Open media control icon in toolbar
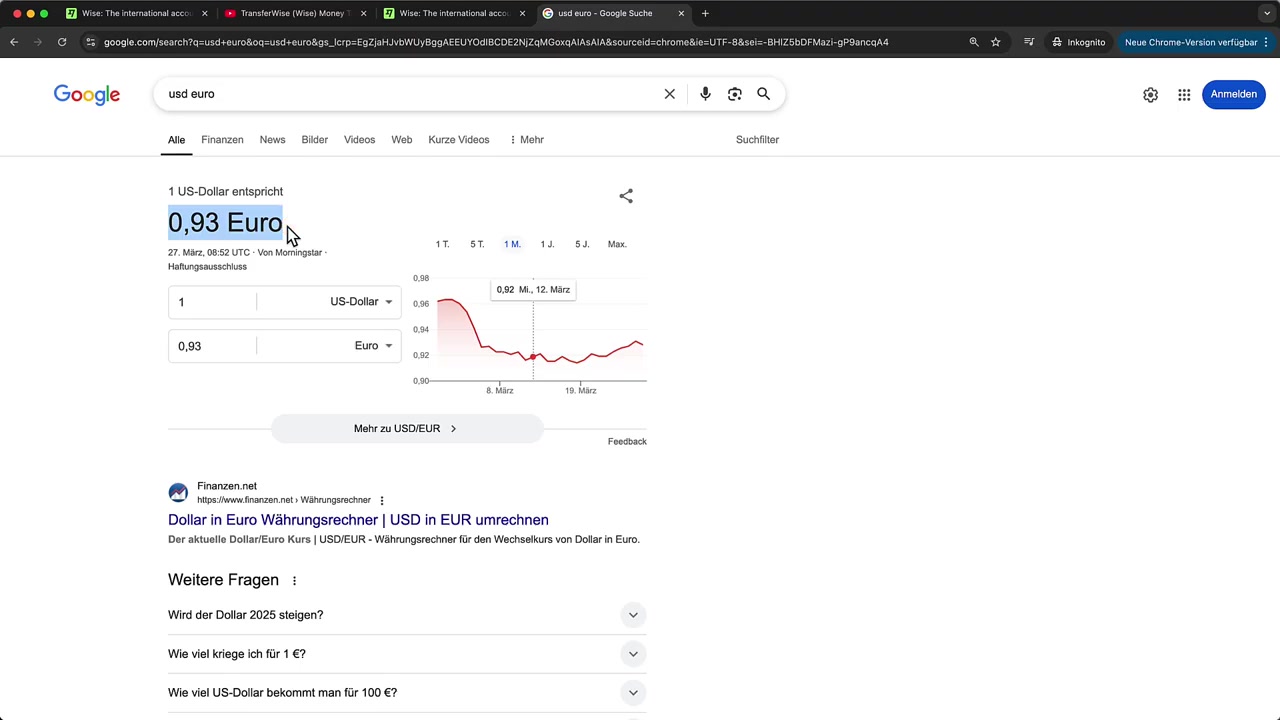Viewport: 1280px width, 720px height. 1029,42
